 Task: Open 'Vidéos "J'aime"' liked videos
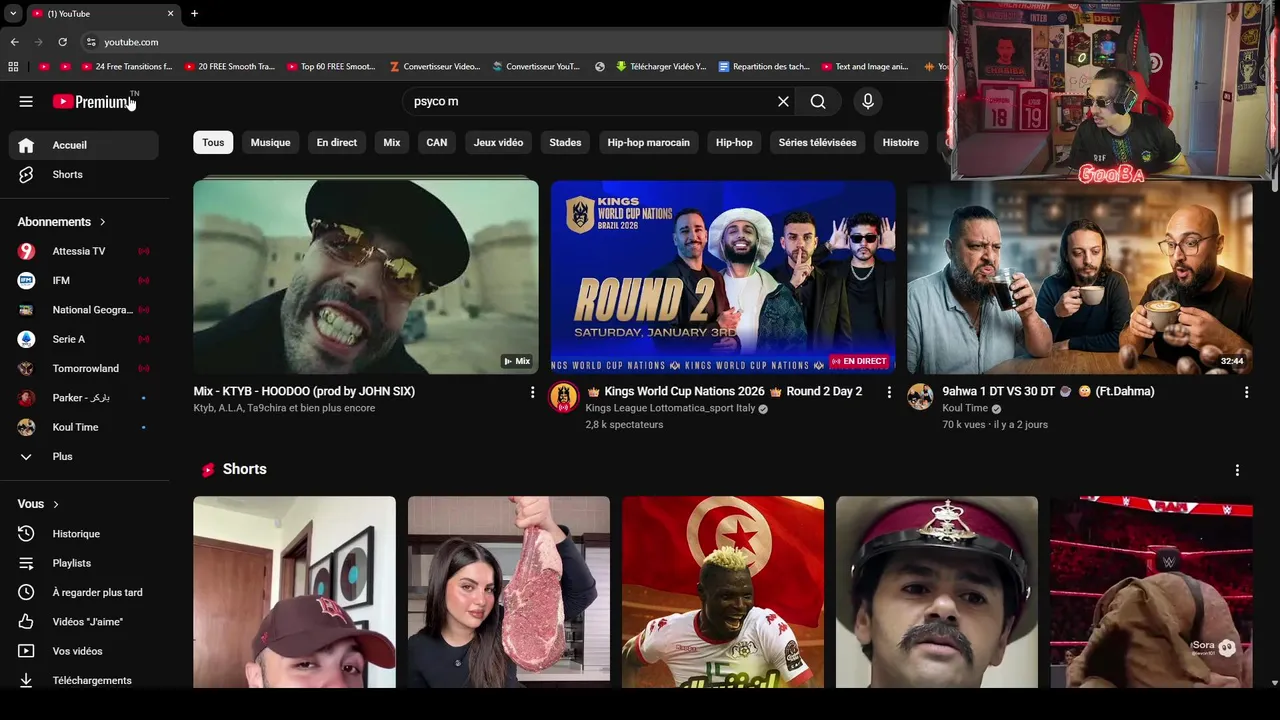pyautogui.click(x=84, y=622)
